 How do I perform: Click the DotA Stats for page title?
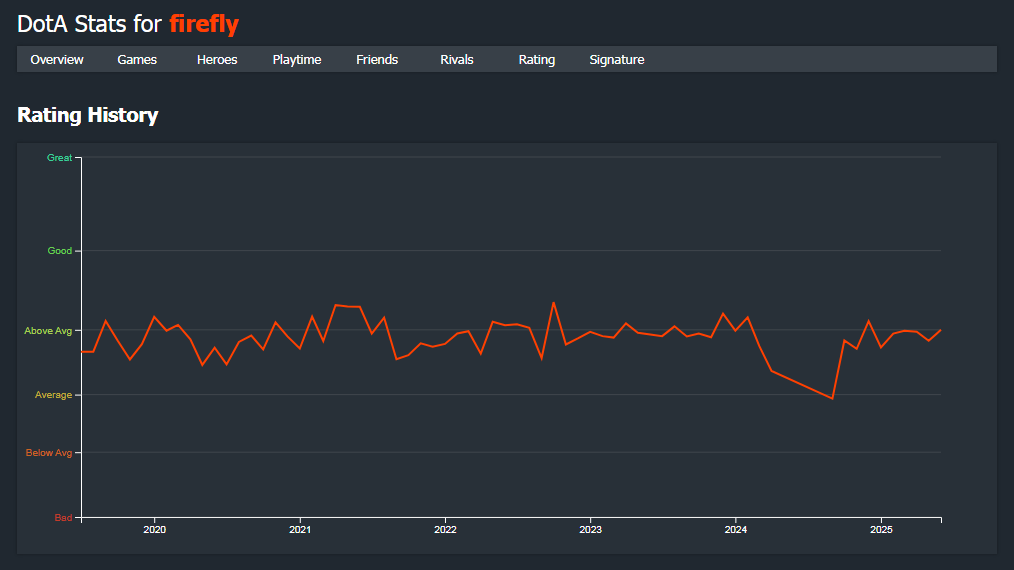(x=89, y=24)
